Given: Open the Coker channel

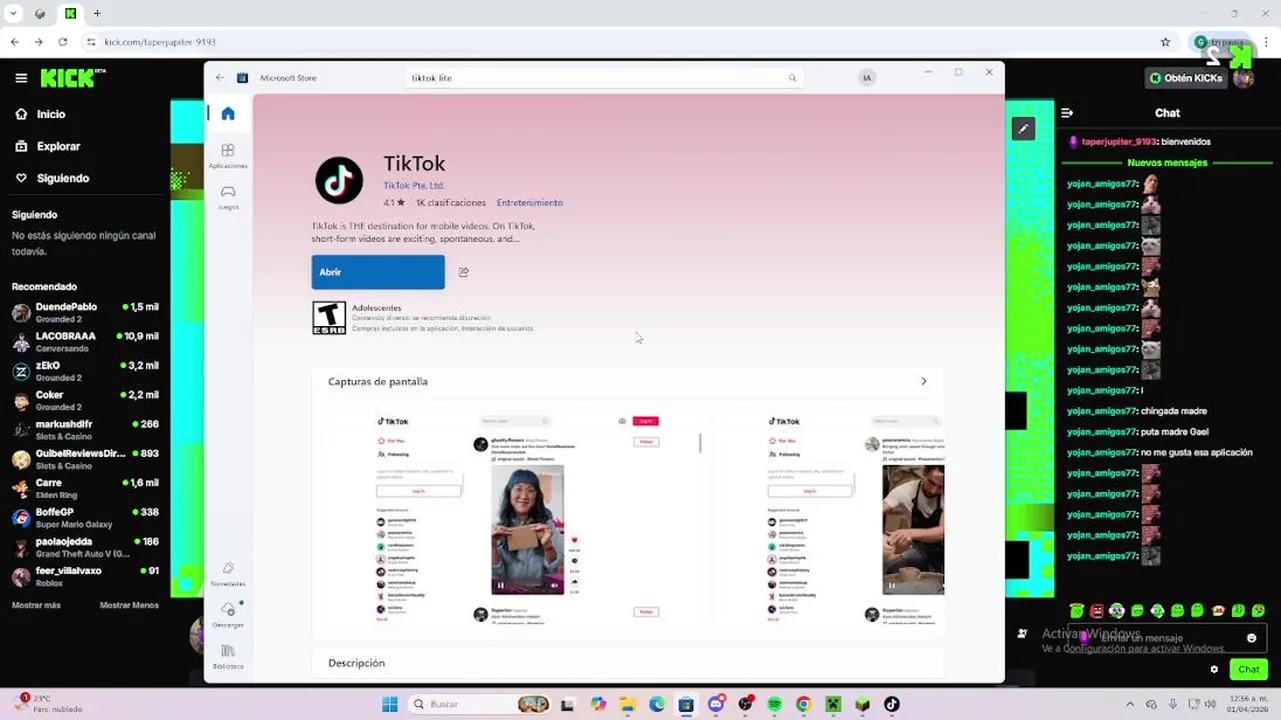Looking at the screenshot, I should pyautogui.click(x=85, y=400).
